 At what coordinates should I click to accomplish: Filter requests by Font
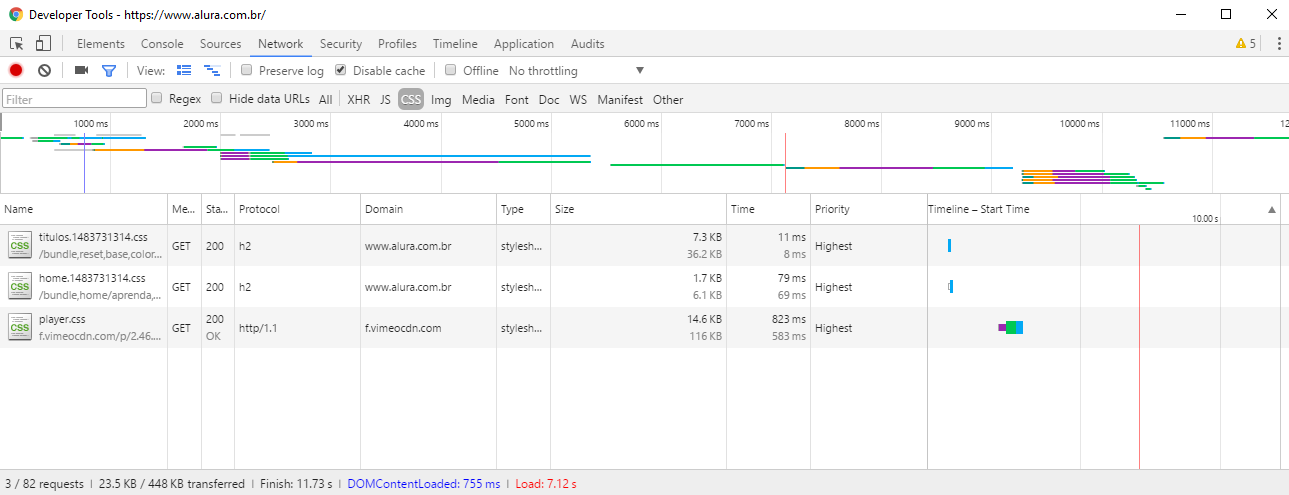coord(517,99)
